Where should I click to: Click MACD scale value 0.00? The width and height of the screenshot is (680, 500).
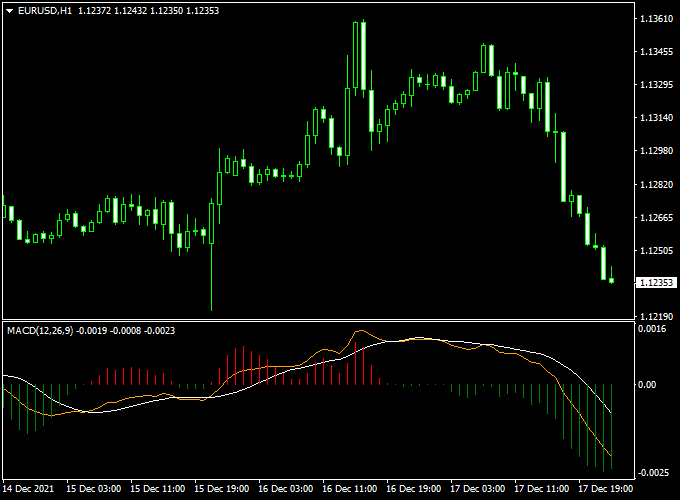tap(647, 385)
